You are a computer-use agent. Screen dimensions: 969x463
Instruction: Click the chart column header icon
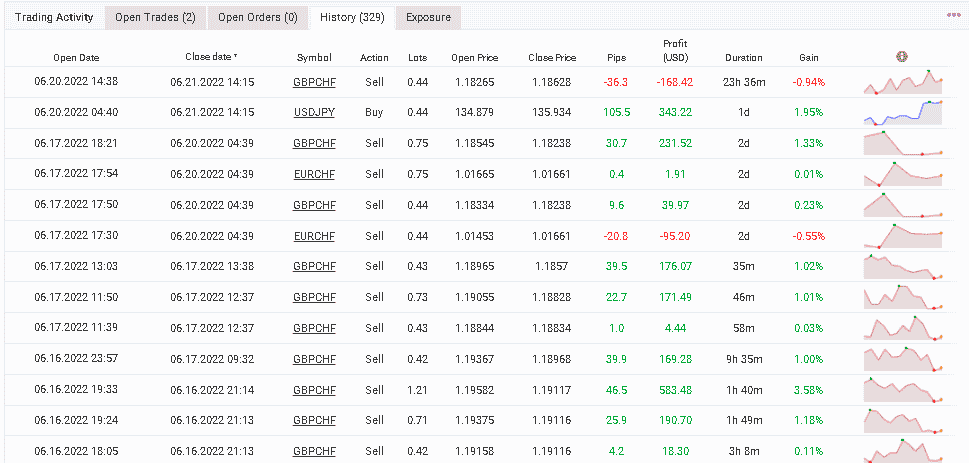(x=902, y=56)
